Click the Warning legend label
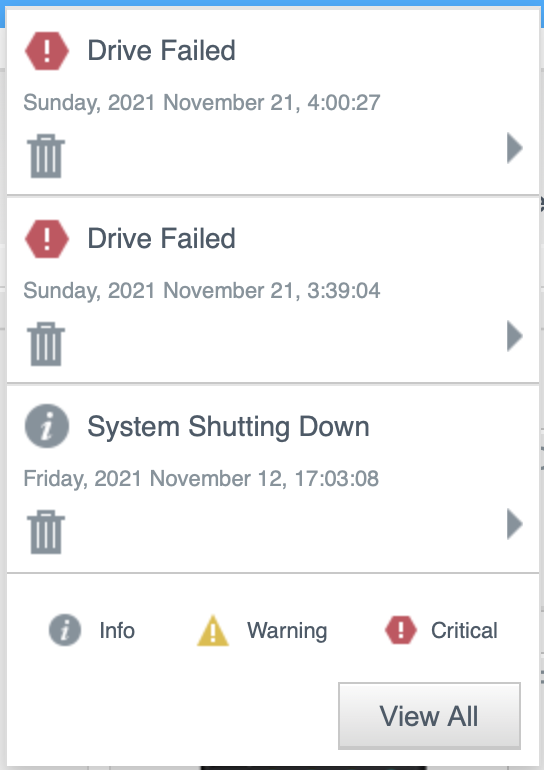 click(287, 631)
